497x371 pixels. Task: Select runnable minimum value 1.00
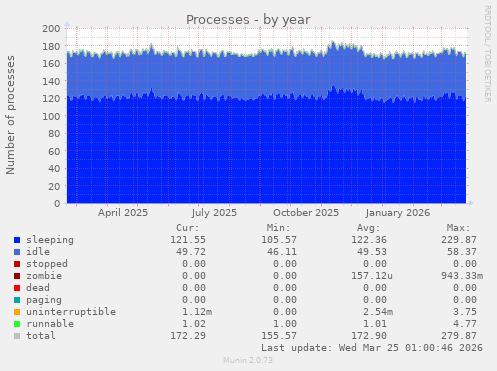point(285,324)
